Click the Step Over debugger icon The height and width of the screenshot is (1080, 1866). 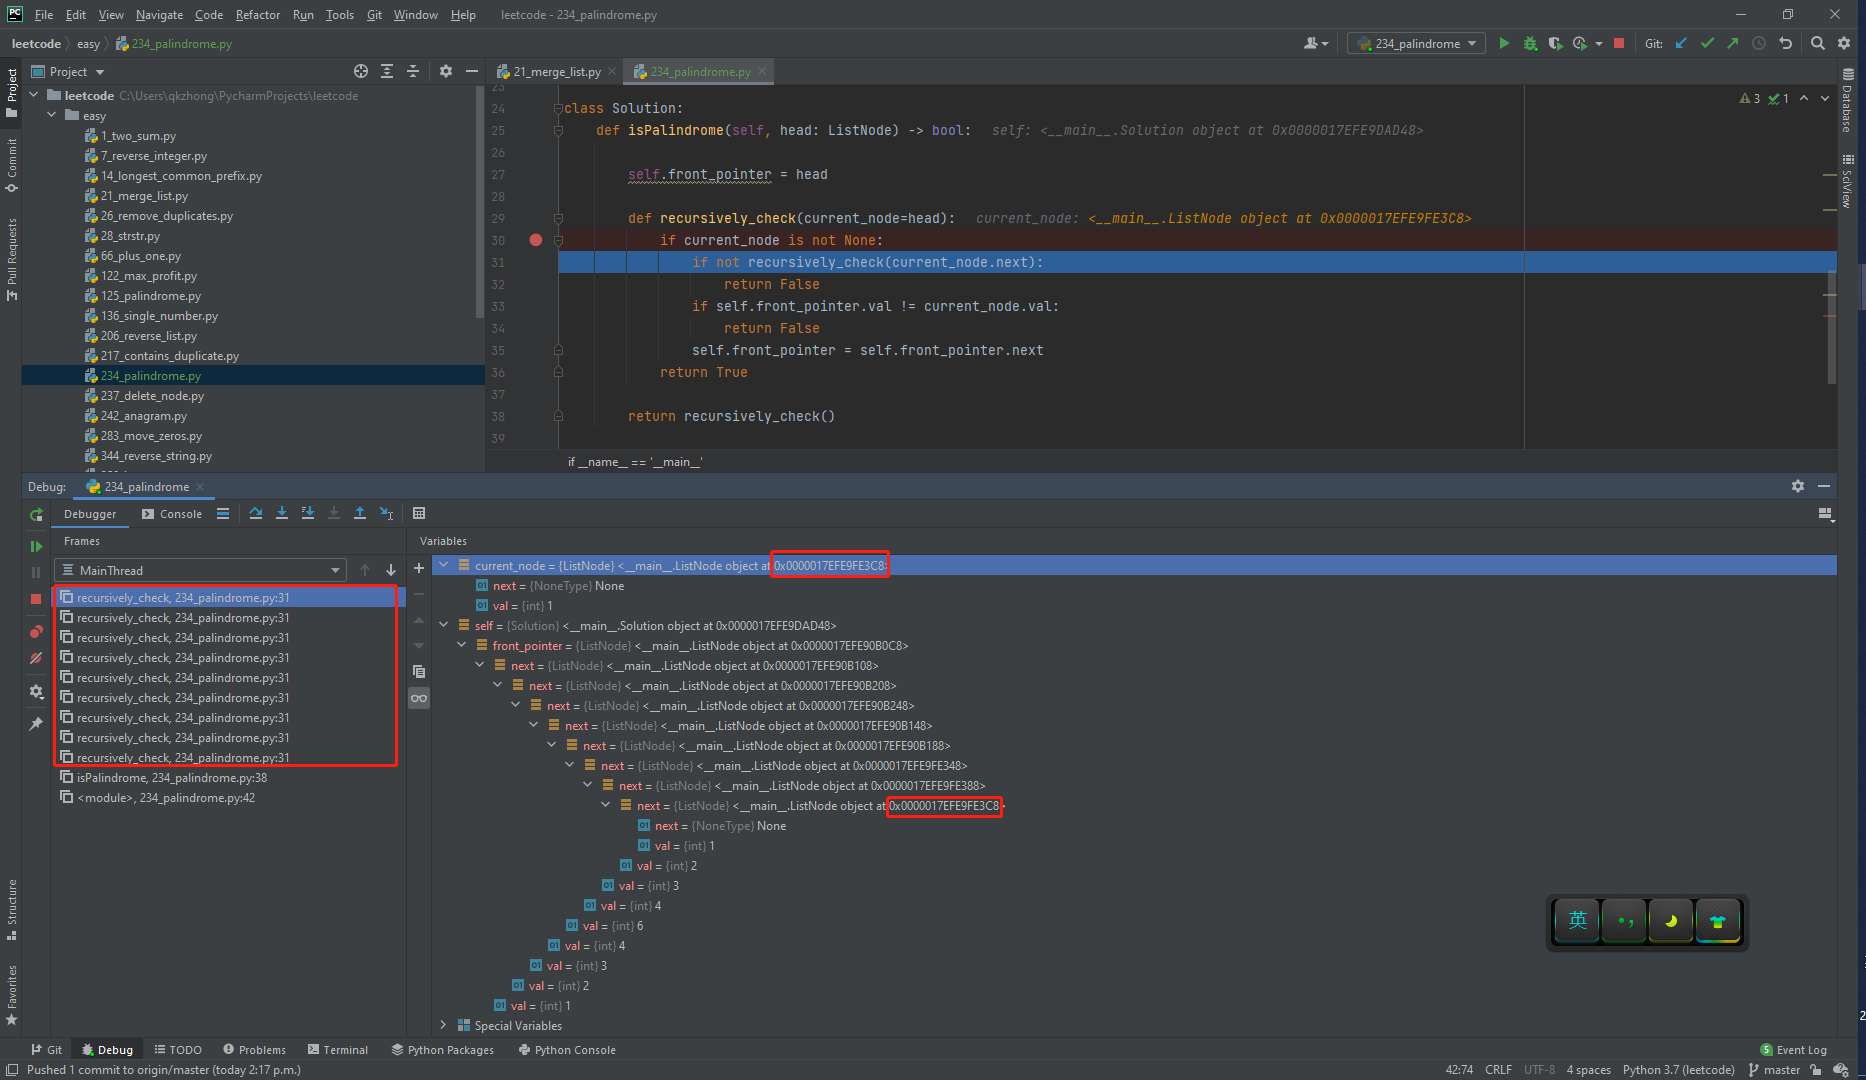[256, 513]
